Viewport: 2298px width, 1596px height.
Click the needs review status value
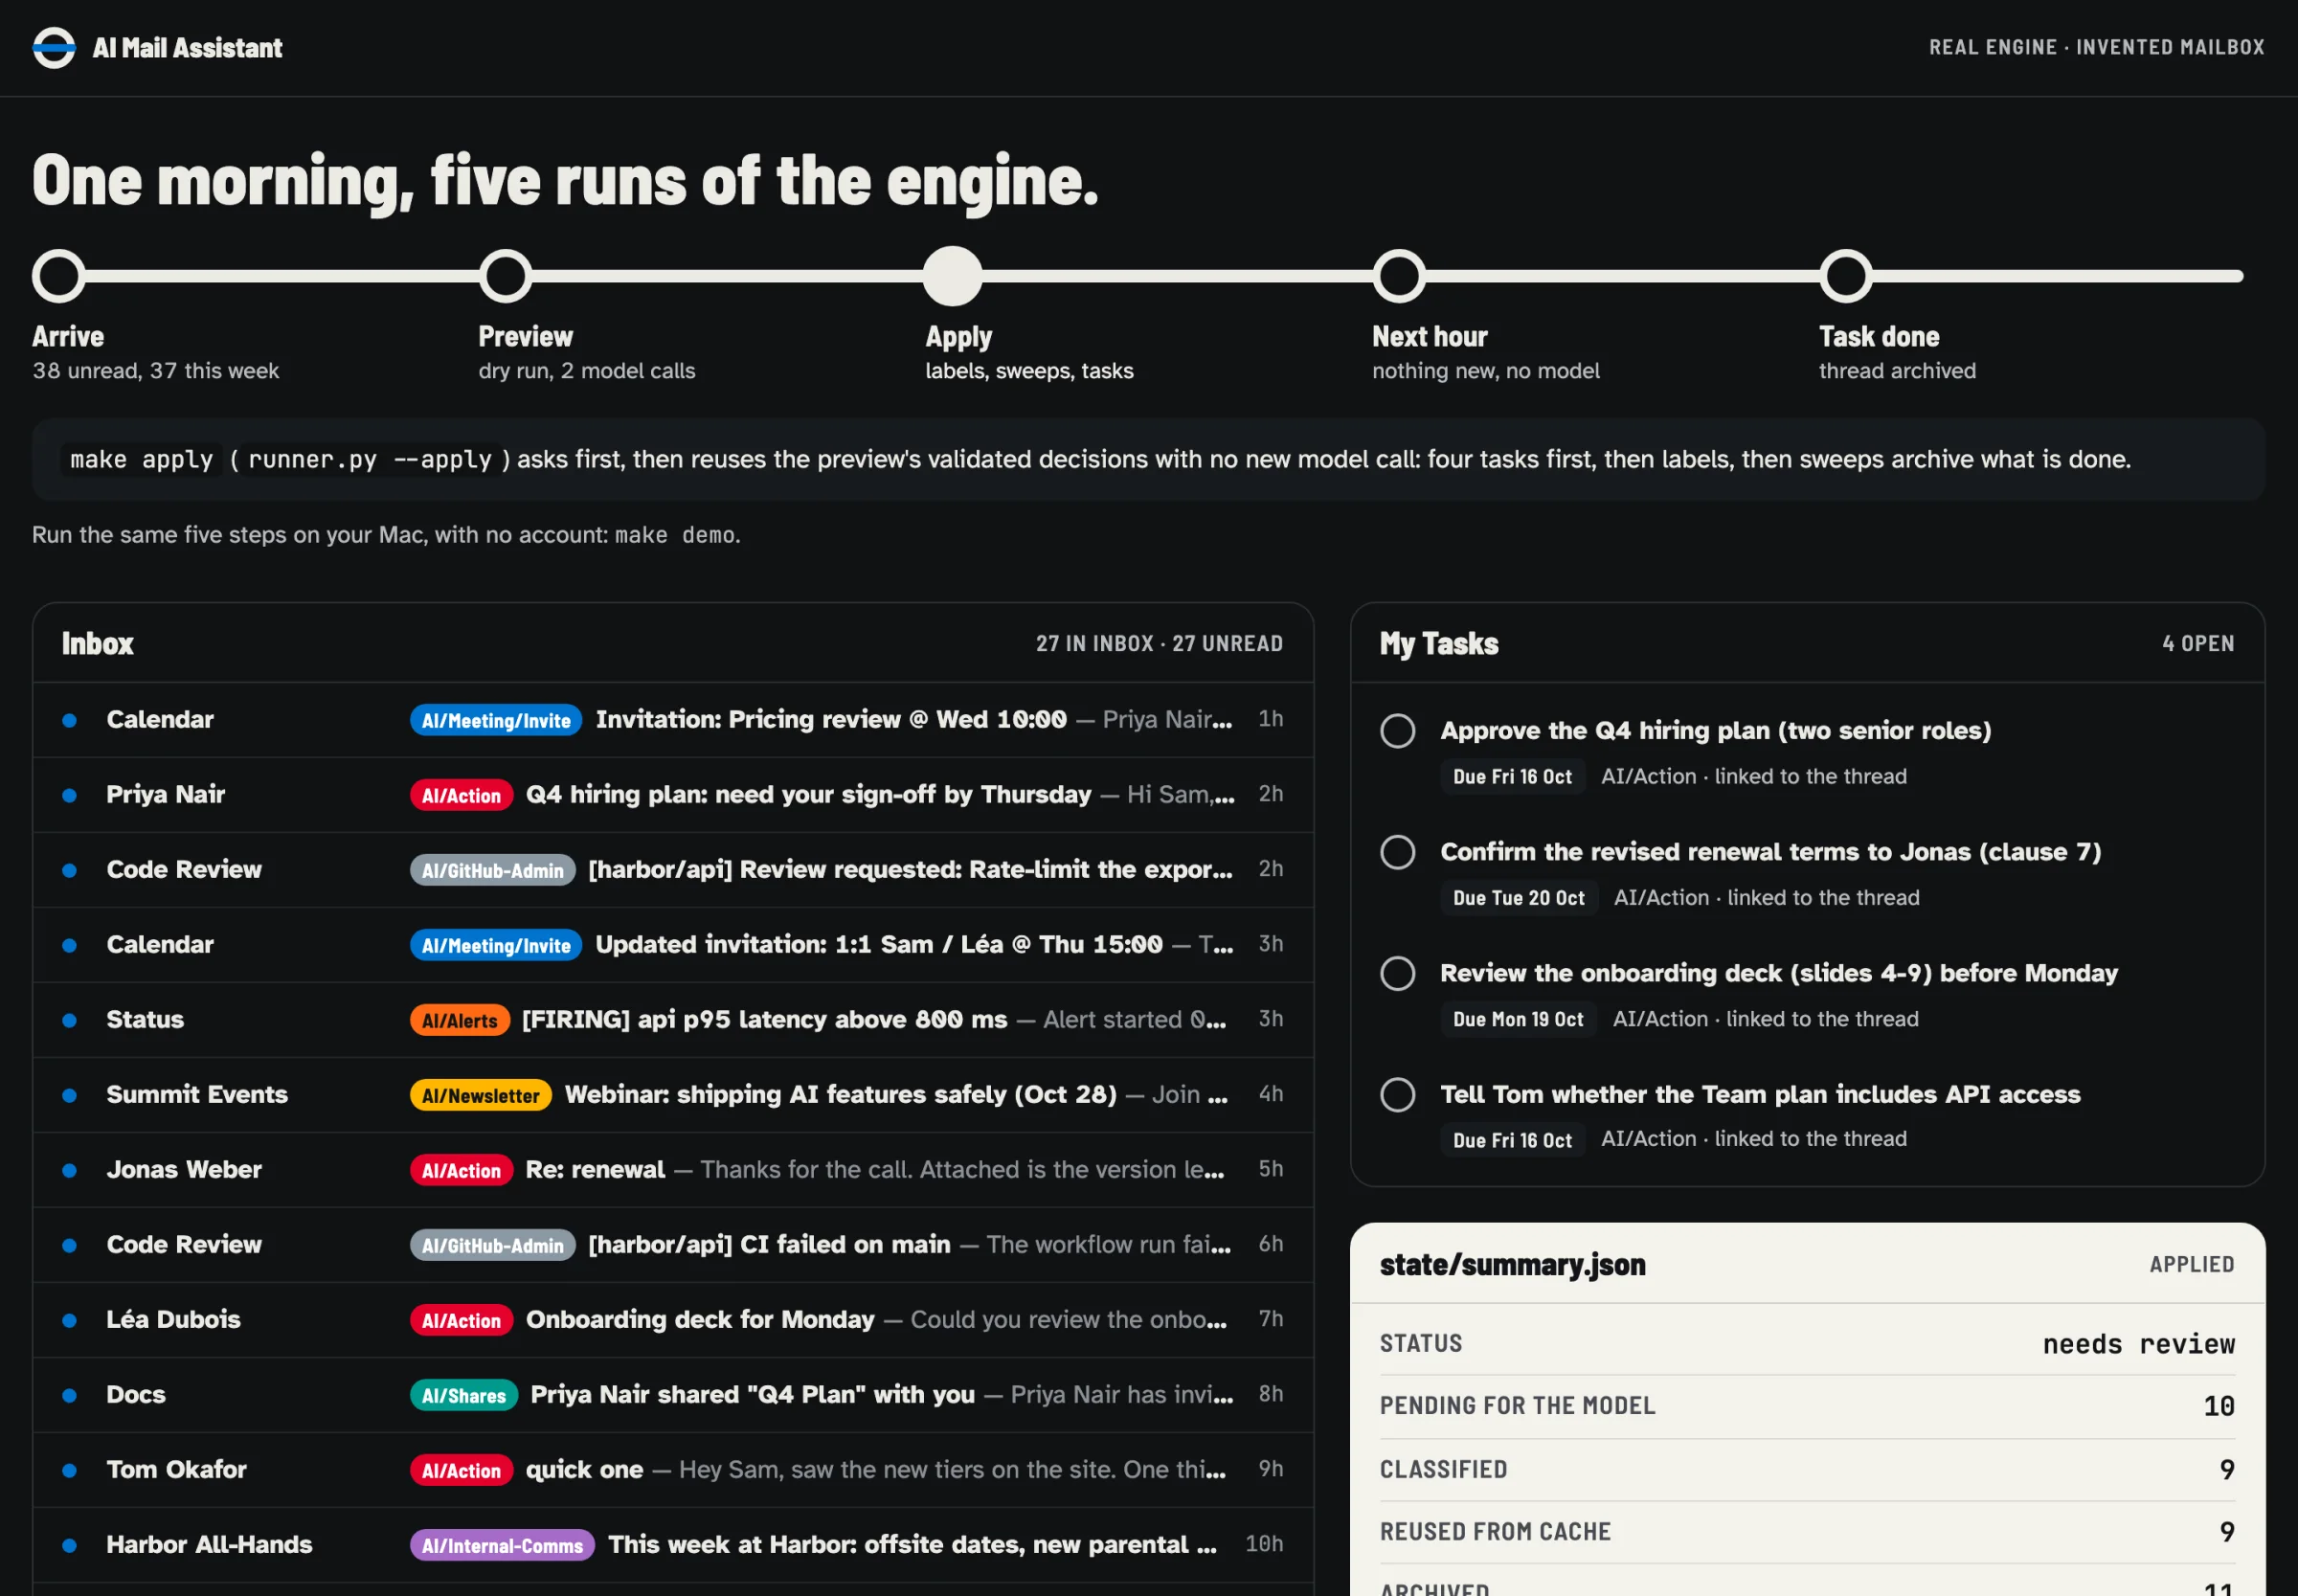tap(2138, 1344)
